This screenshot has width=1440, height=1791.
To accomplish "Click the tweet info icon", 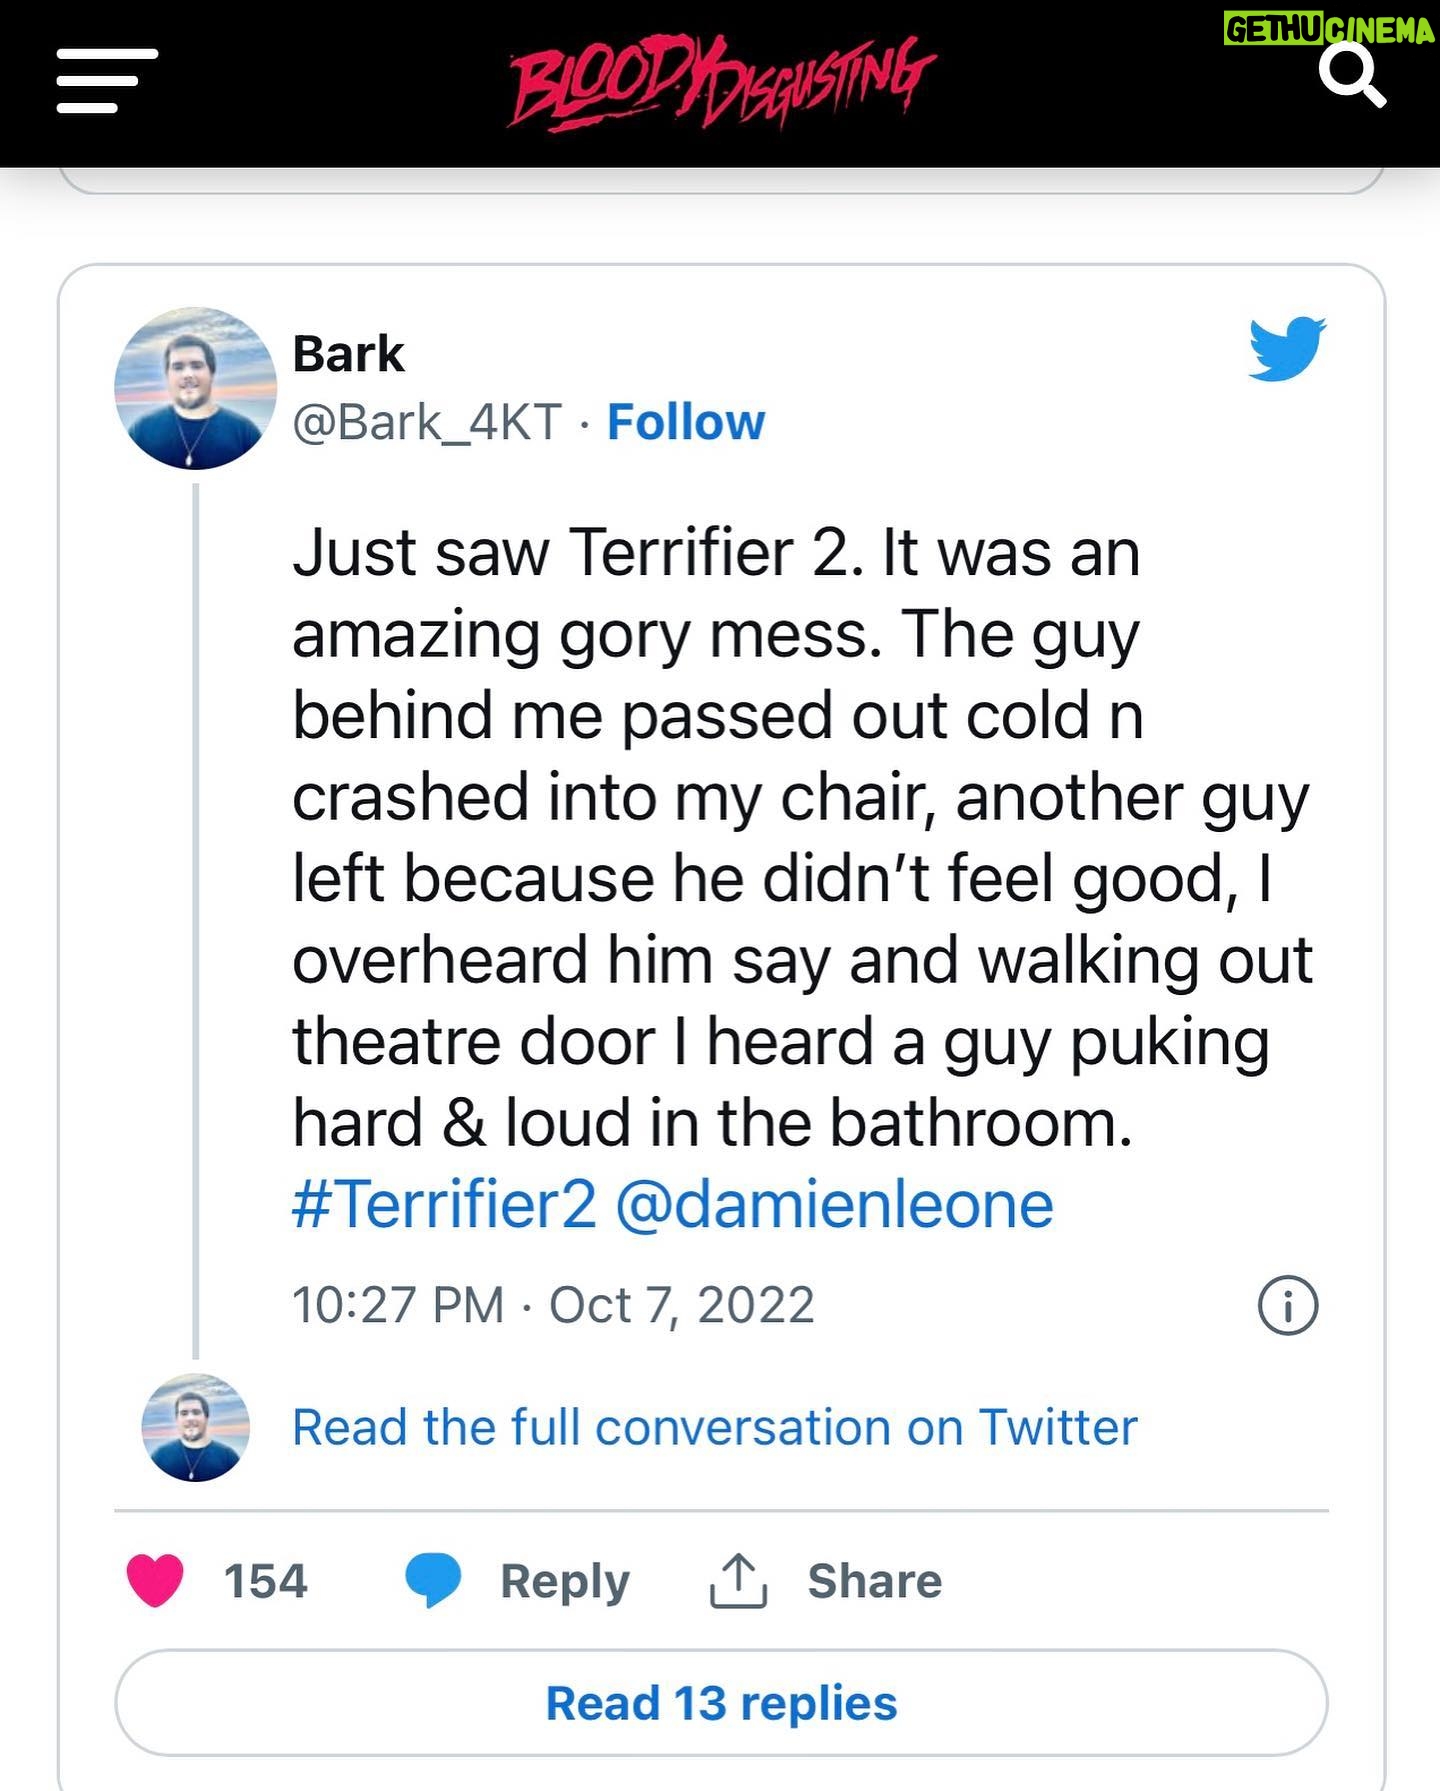I will click(1287, 1305).
